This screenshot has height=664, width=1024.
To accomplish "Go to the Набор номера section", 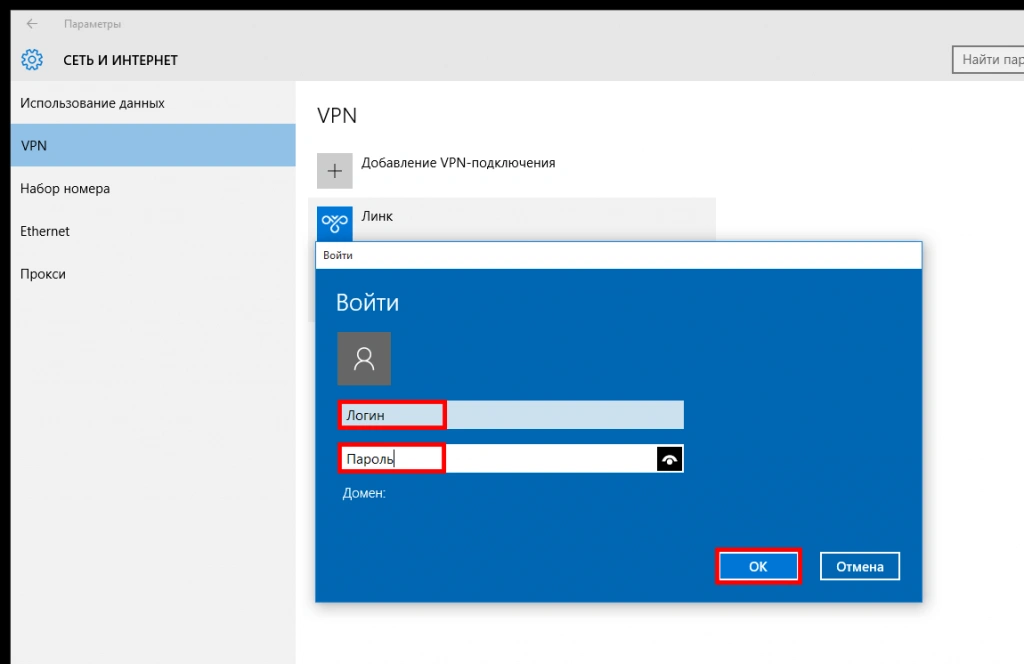I will (x=65, y=189).
